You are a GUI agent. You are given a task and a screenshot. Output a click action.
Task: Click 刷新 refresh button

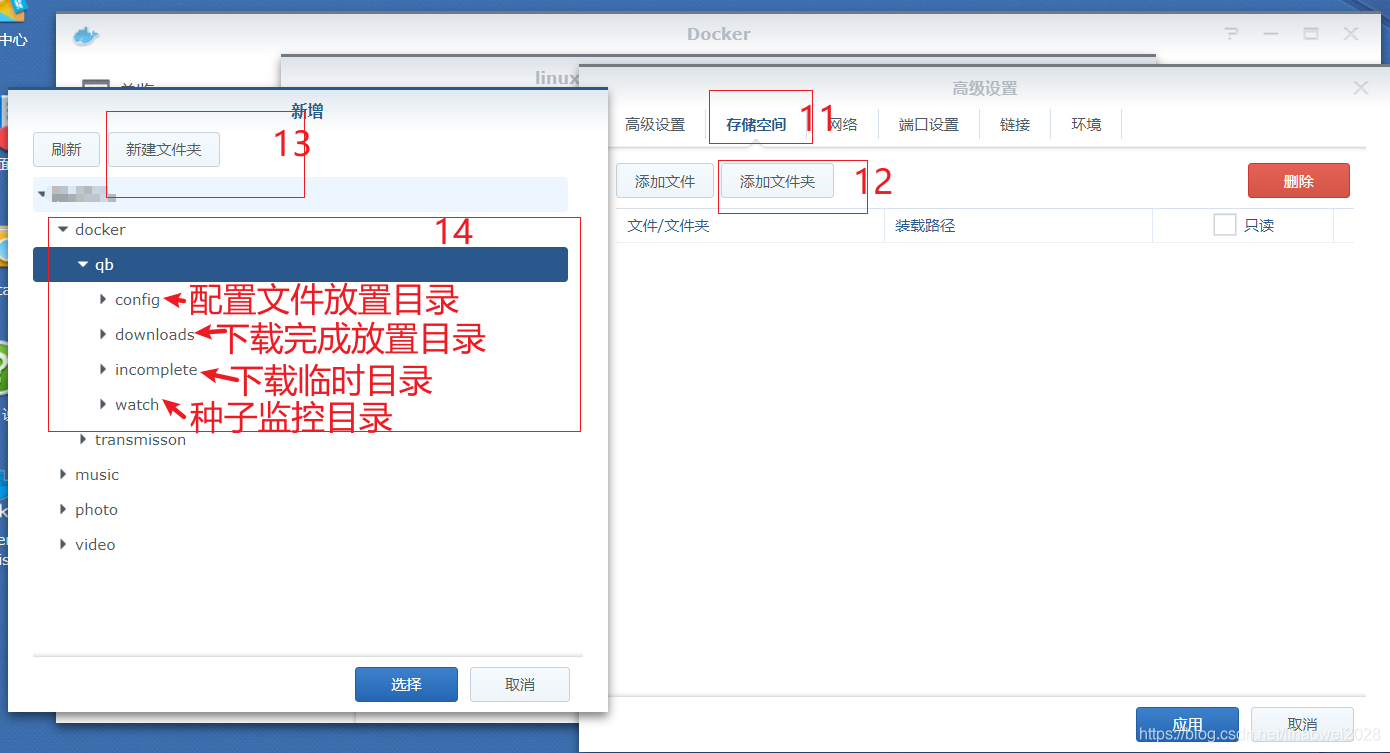click(66, 150)
